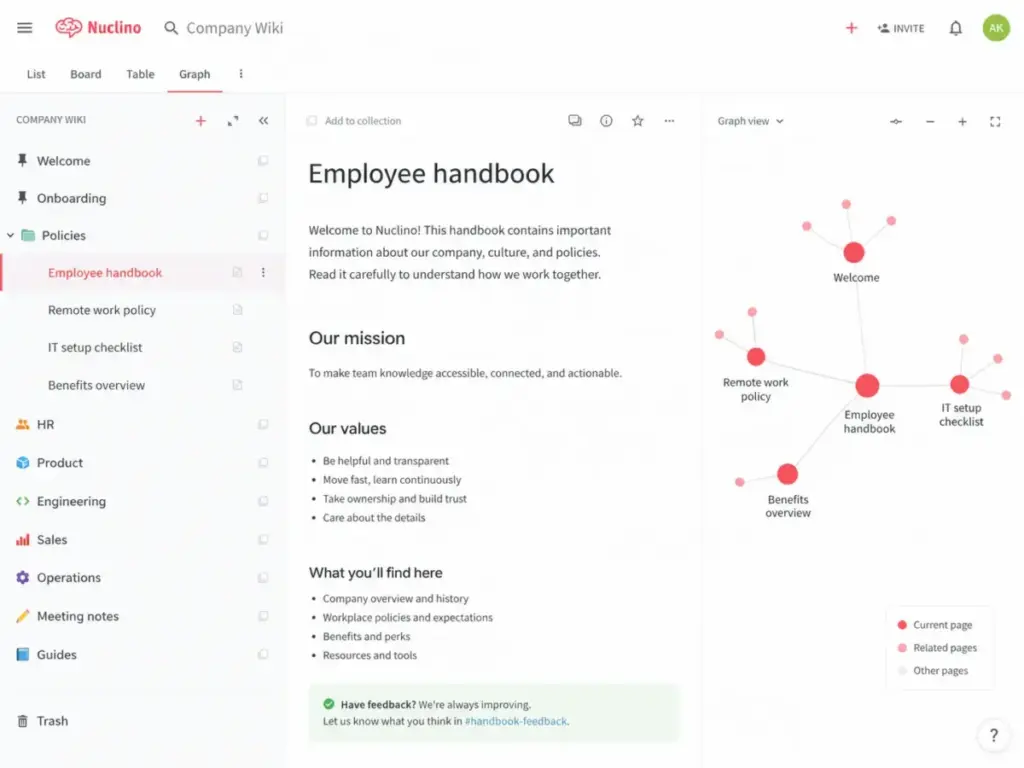Tick the Add to collection checkbox
The height and width of the screenshot is (768, 1024).
tap(312, 121)
